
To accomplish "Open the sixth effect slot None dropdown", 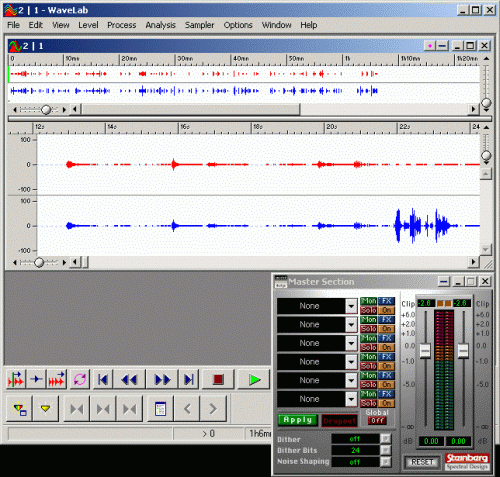I will pyautogui.click(x=351, y=399).
